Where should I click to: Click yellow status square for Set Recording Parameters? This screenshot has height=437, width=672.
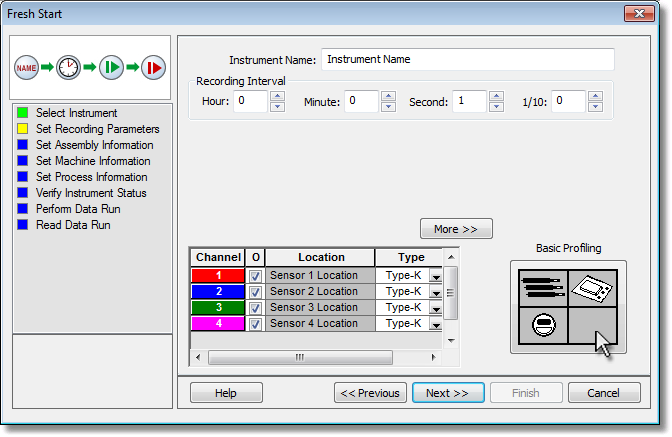point(23,129)
